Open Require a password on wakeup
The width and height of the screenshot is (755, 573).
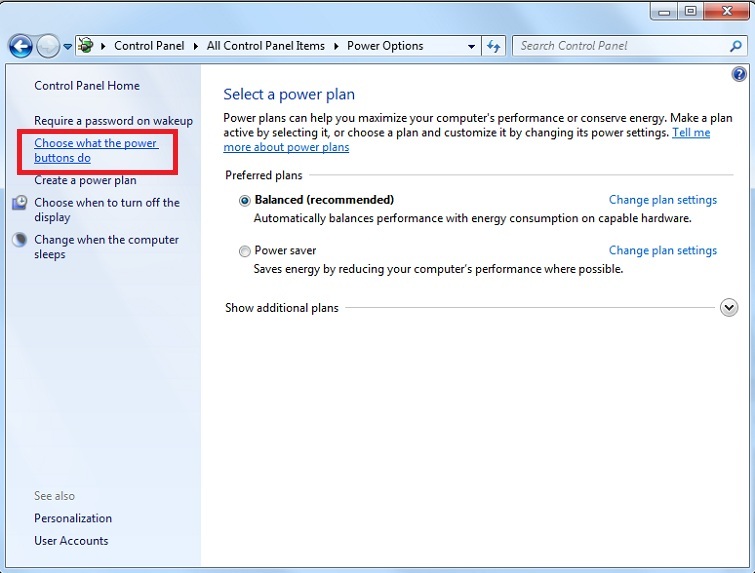[113, 121]
